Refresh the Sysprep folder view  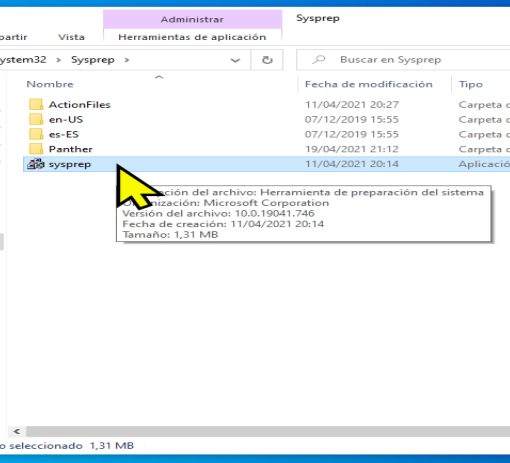click(x=267, y=60)
